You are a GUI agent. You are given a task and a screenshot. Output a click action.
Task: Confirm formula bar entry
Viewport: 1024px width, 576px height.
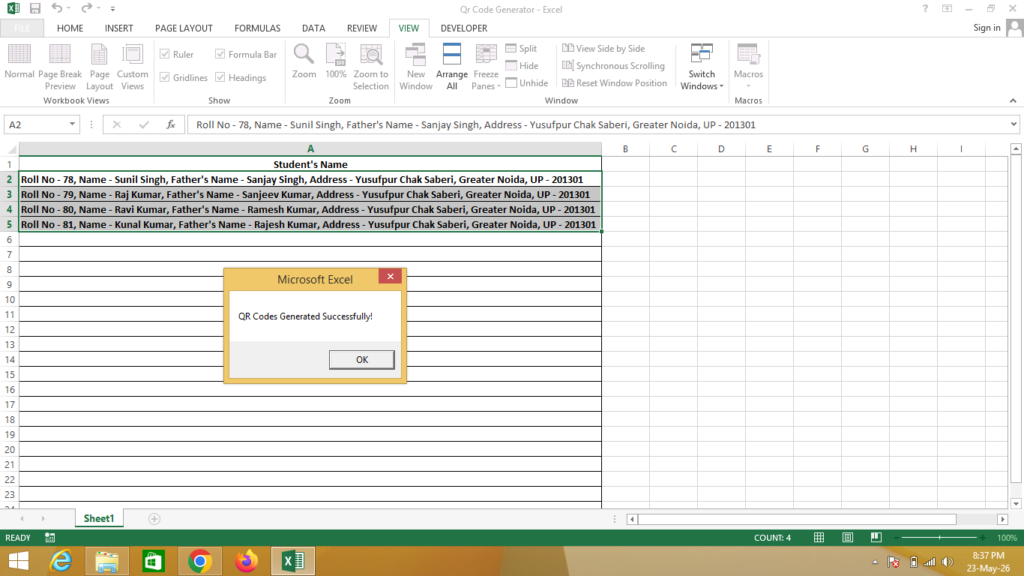point(144,124)
